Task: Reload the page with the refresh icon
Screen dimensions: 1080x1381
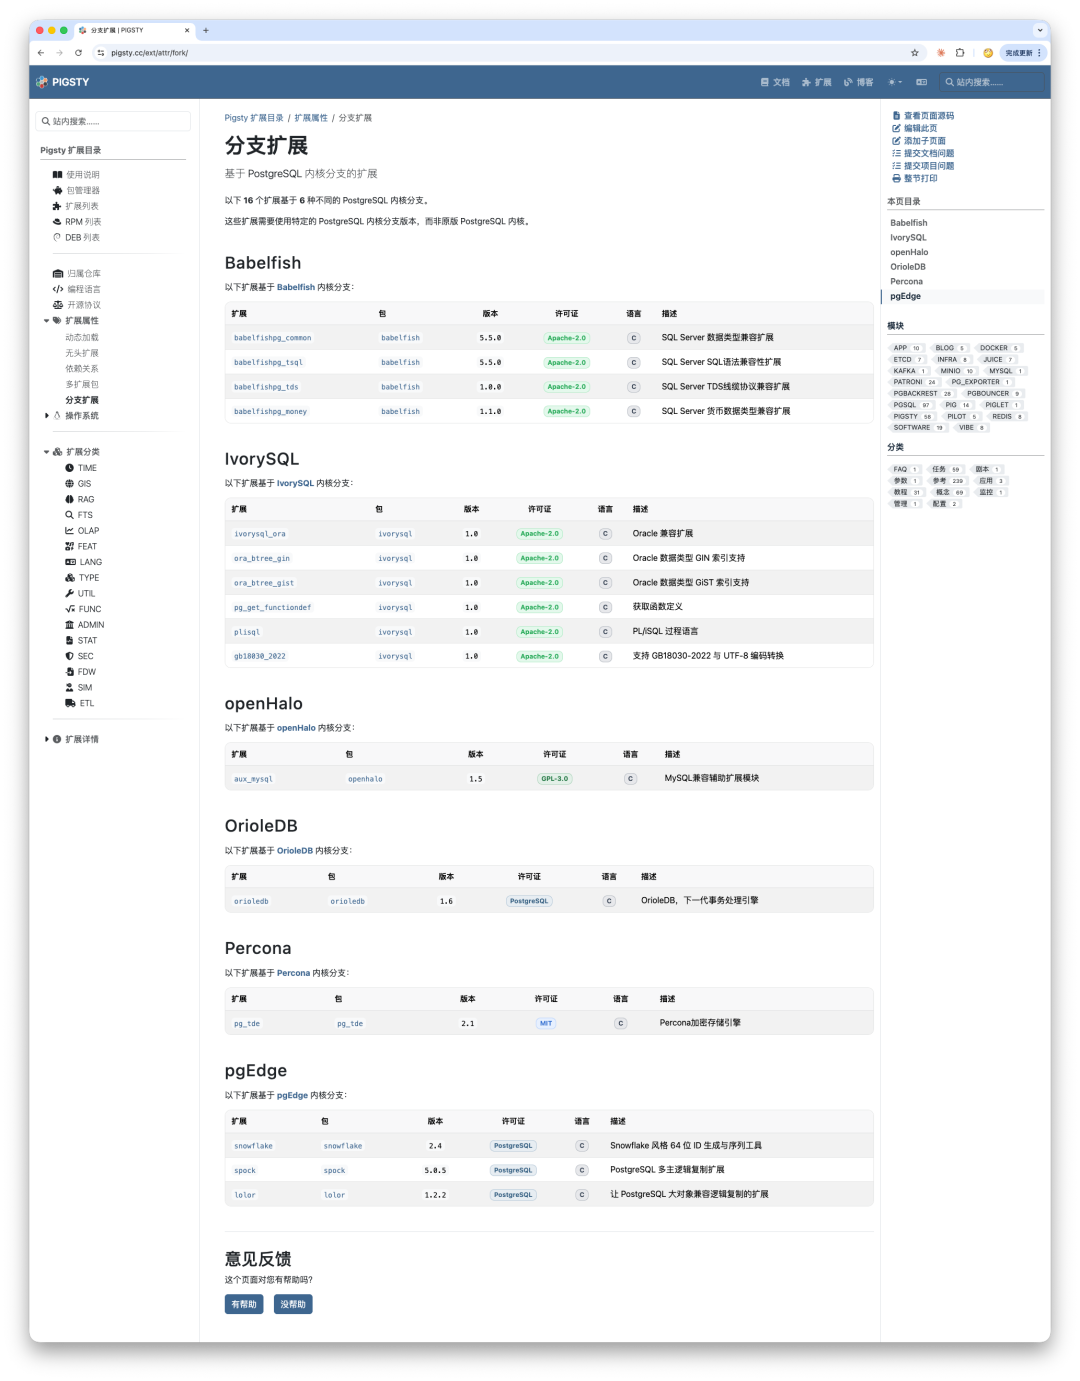Action: point(78,53)
